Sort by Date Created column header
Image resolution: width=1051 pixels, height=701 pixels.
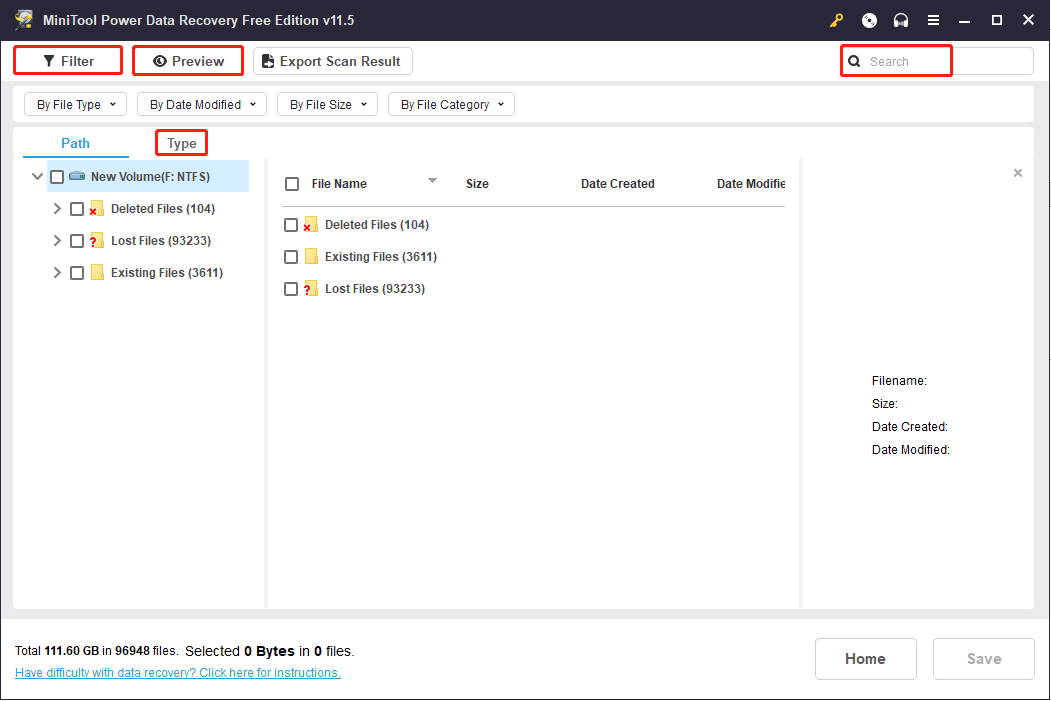click(617, 184)
